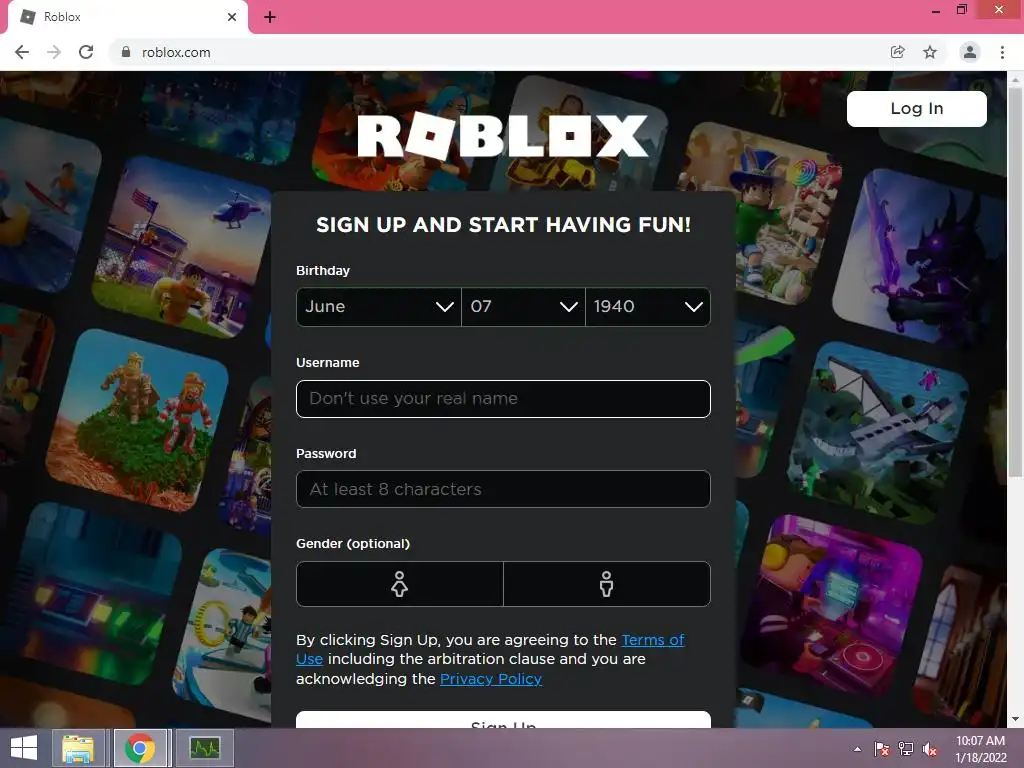Click the muted volume tray icon

coord(930,749)
